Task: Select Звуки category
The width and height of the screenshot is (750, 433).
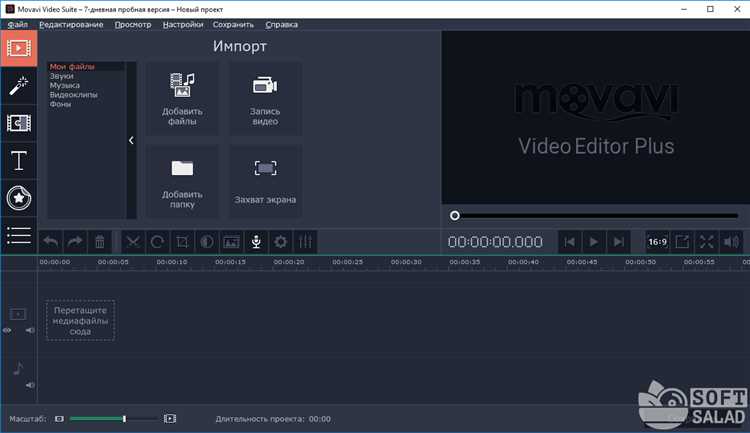Action: tap(62, 76)
